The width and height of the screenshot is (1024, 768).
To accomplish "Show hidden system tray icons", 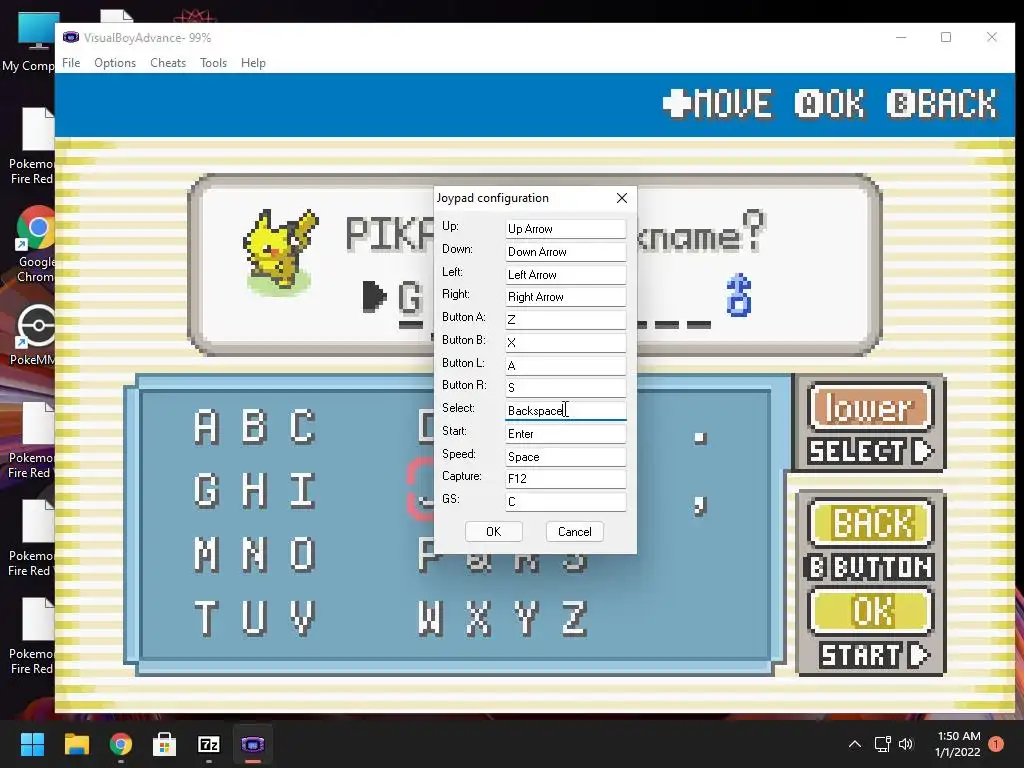I will 854,744.
